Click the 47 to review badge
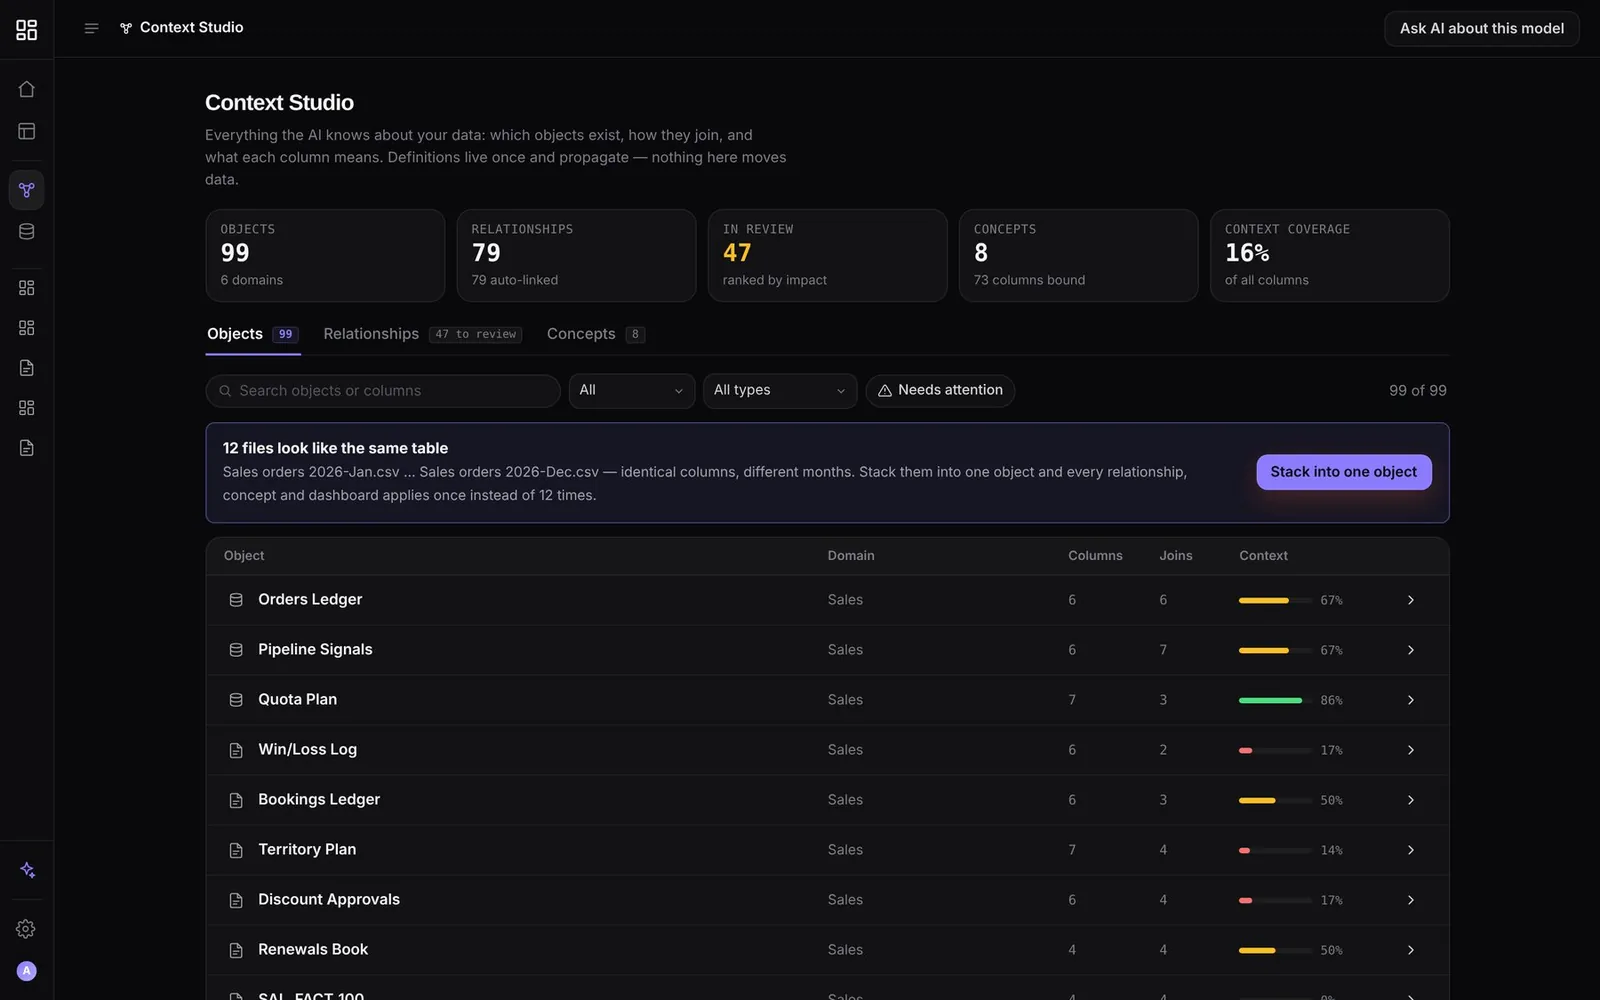 (x=476, y=335)
